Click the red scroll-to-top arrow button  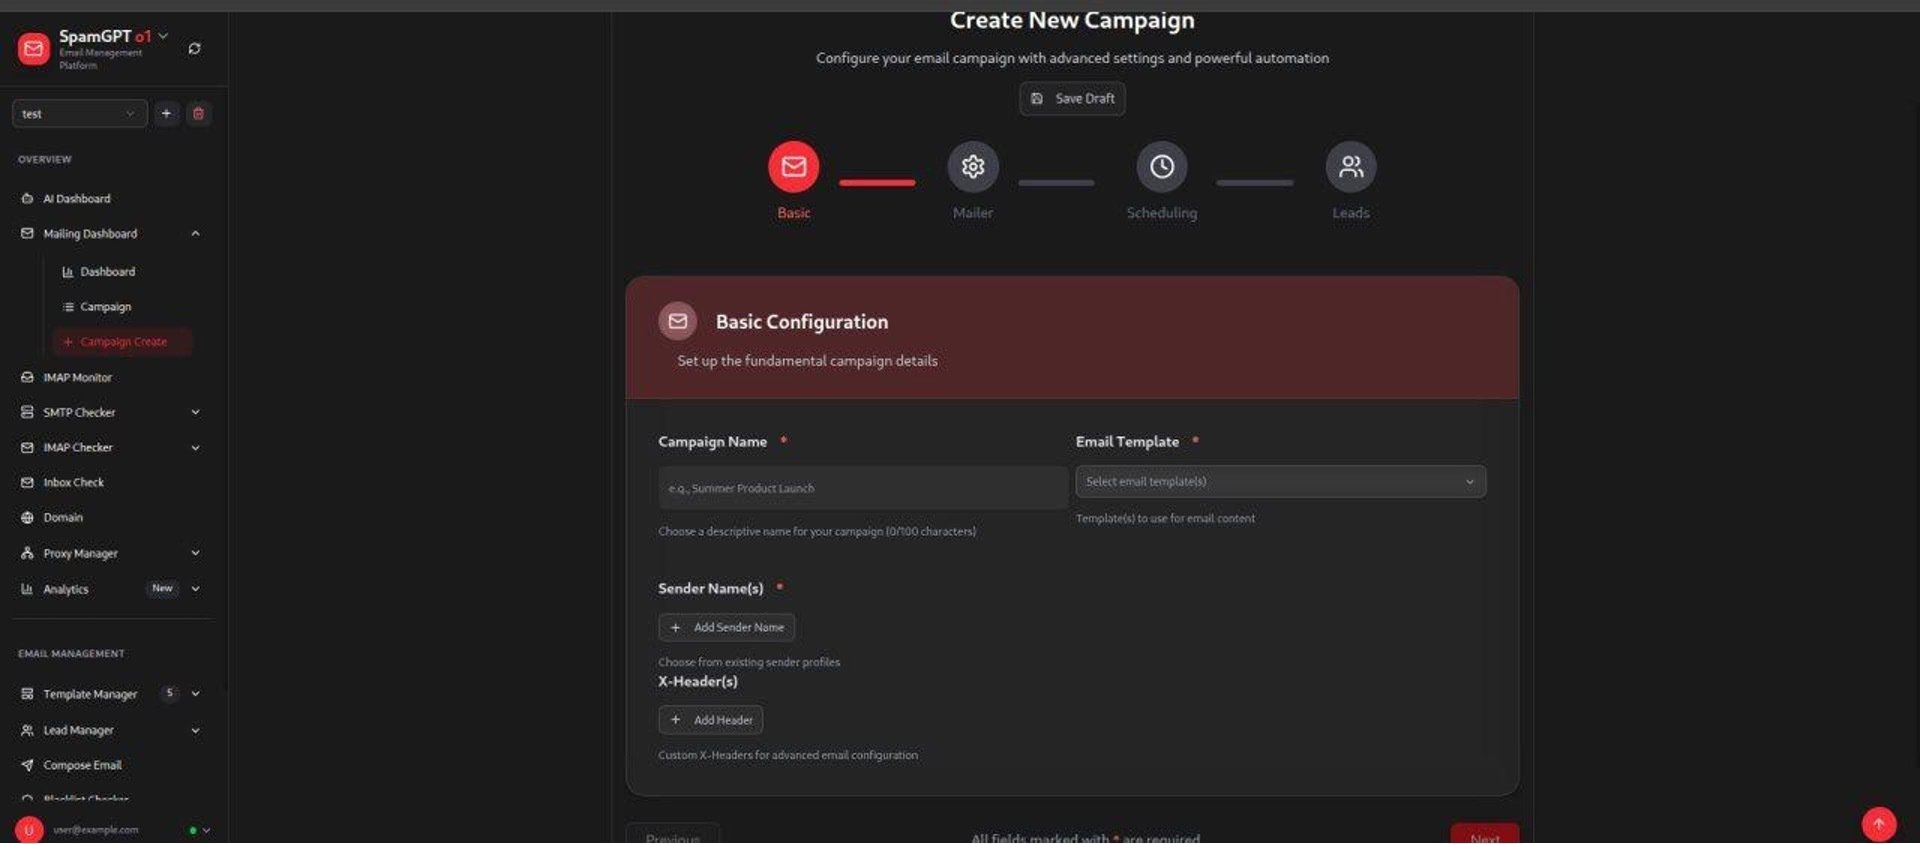pyautogui.click(x=1878, y=824)
